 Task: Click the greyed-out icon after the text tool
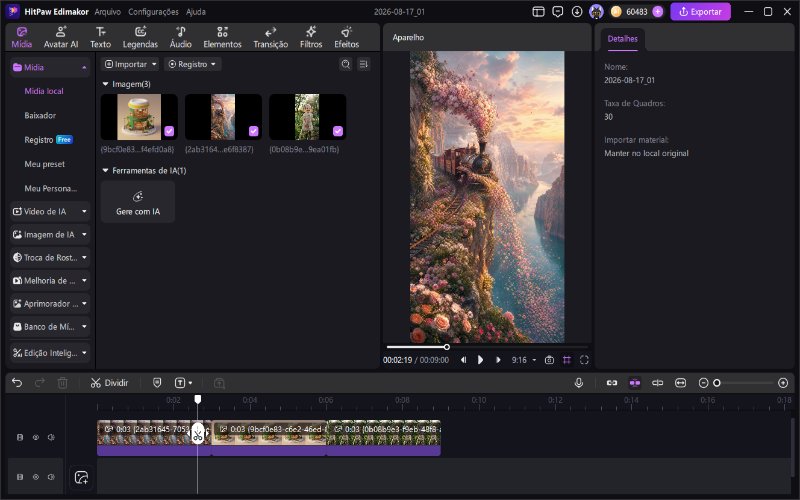point(219,383)
